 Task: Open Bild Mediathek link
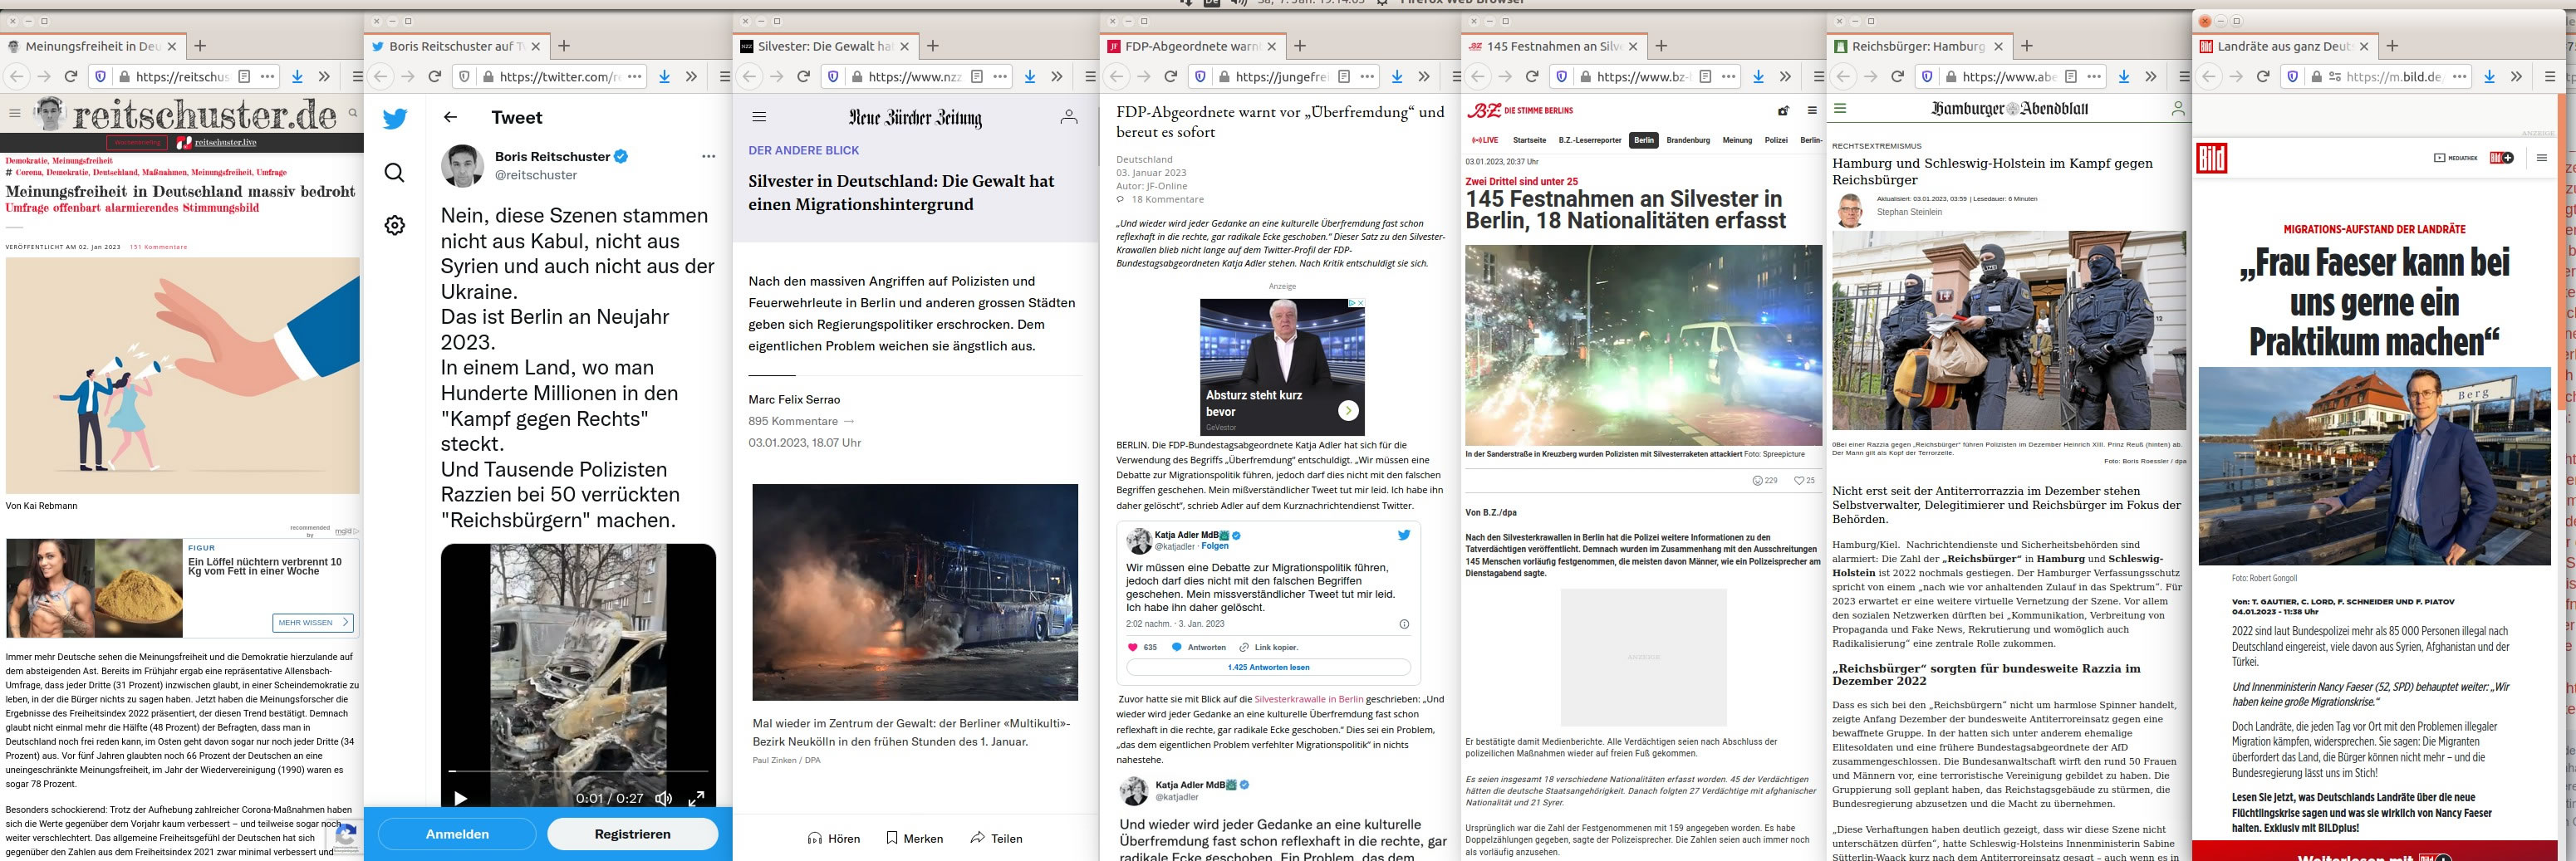click(x=2455, y=158)
